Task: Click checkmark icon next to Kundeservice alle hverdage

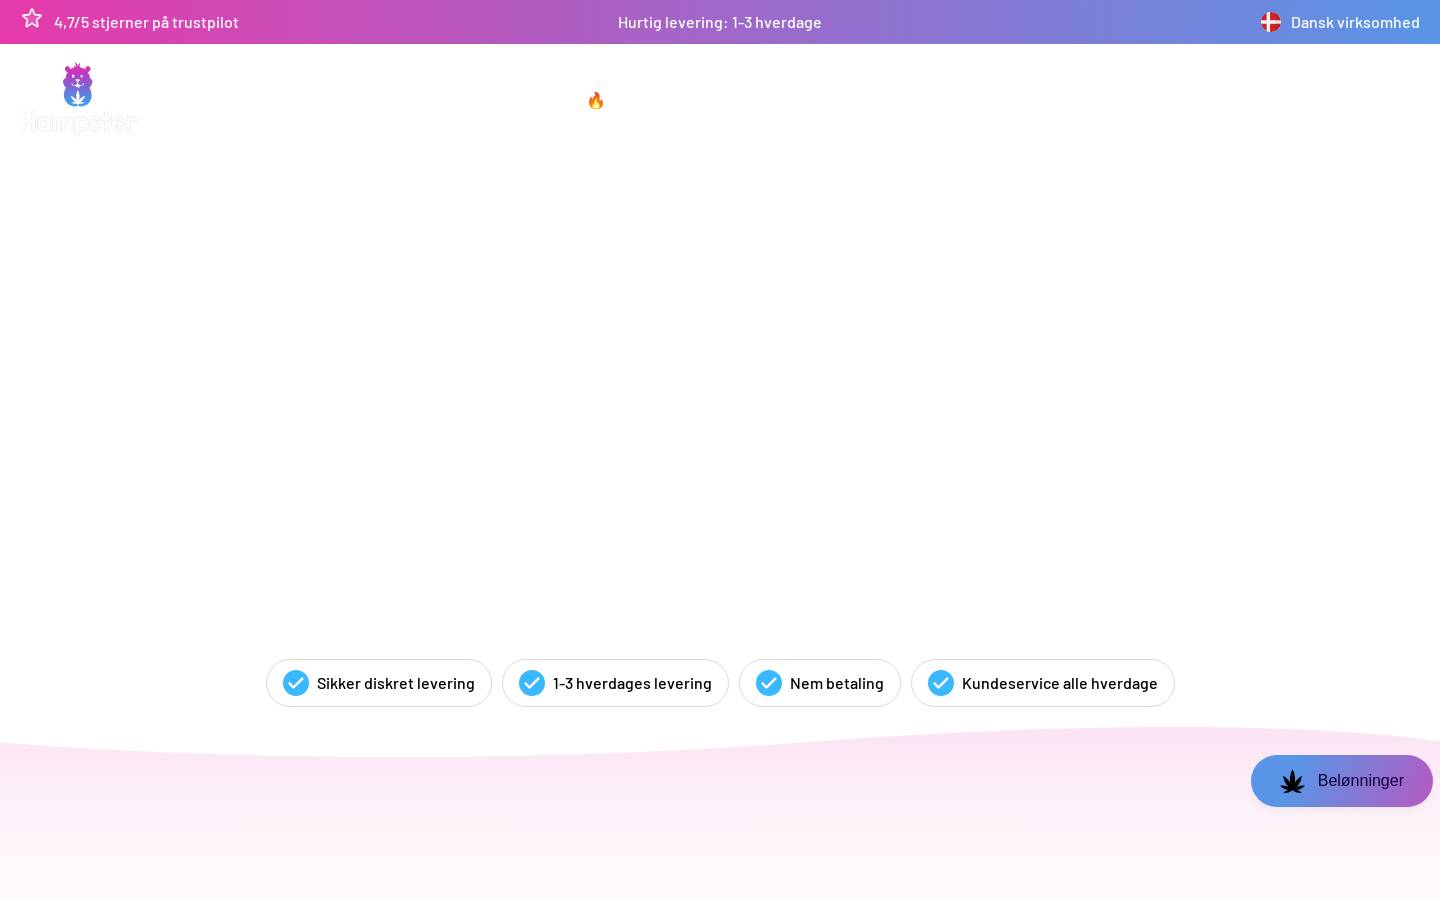Action: click(x=941, y=683)
